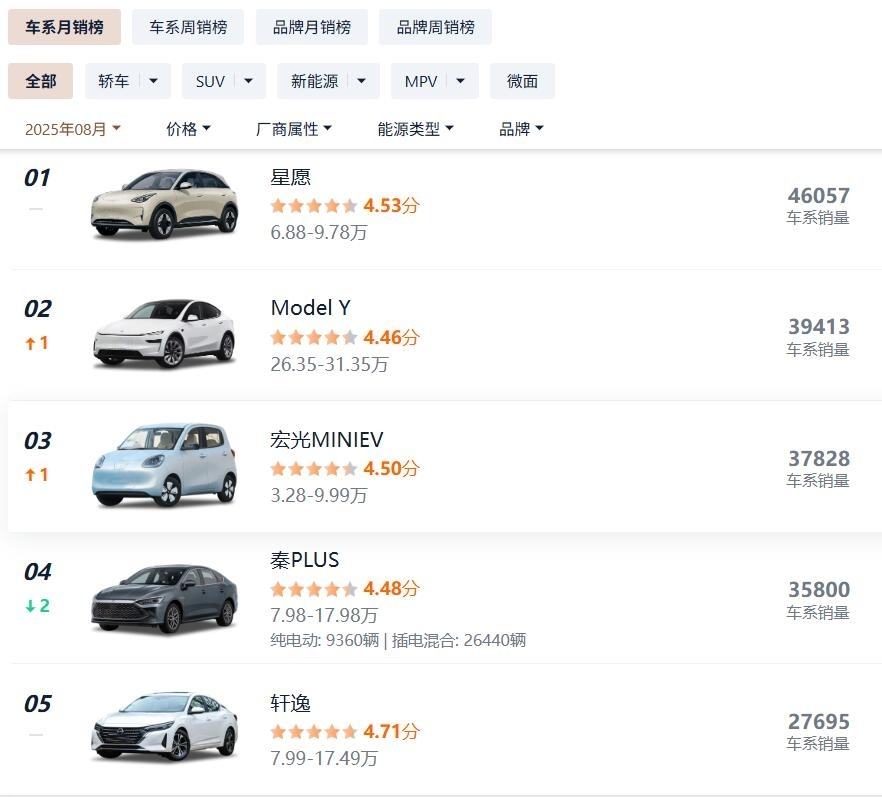Screen dimensions: 882x797
Task: Open the 能源类型 filter dropdown
Action: 415,129
